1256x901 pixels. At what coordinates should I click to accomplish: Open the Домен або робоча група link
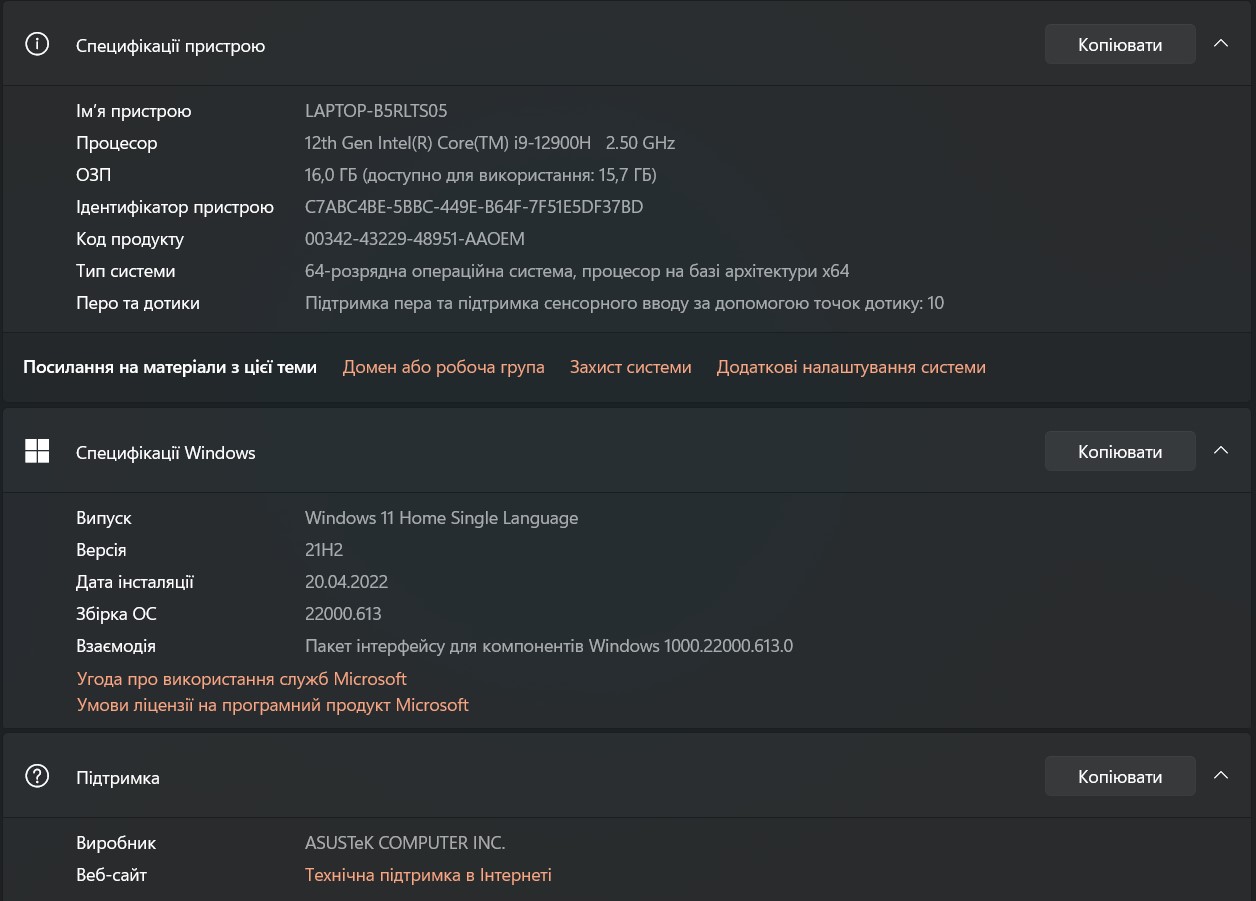tap(443, 367)
